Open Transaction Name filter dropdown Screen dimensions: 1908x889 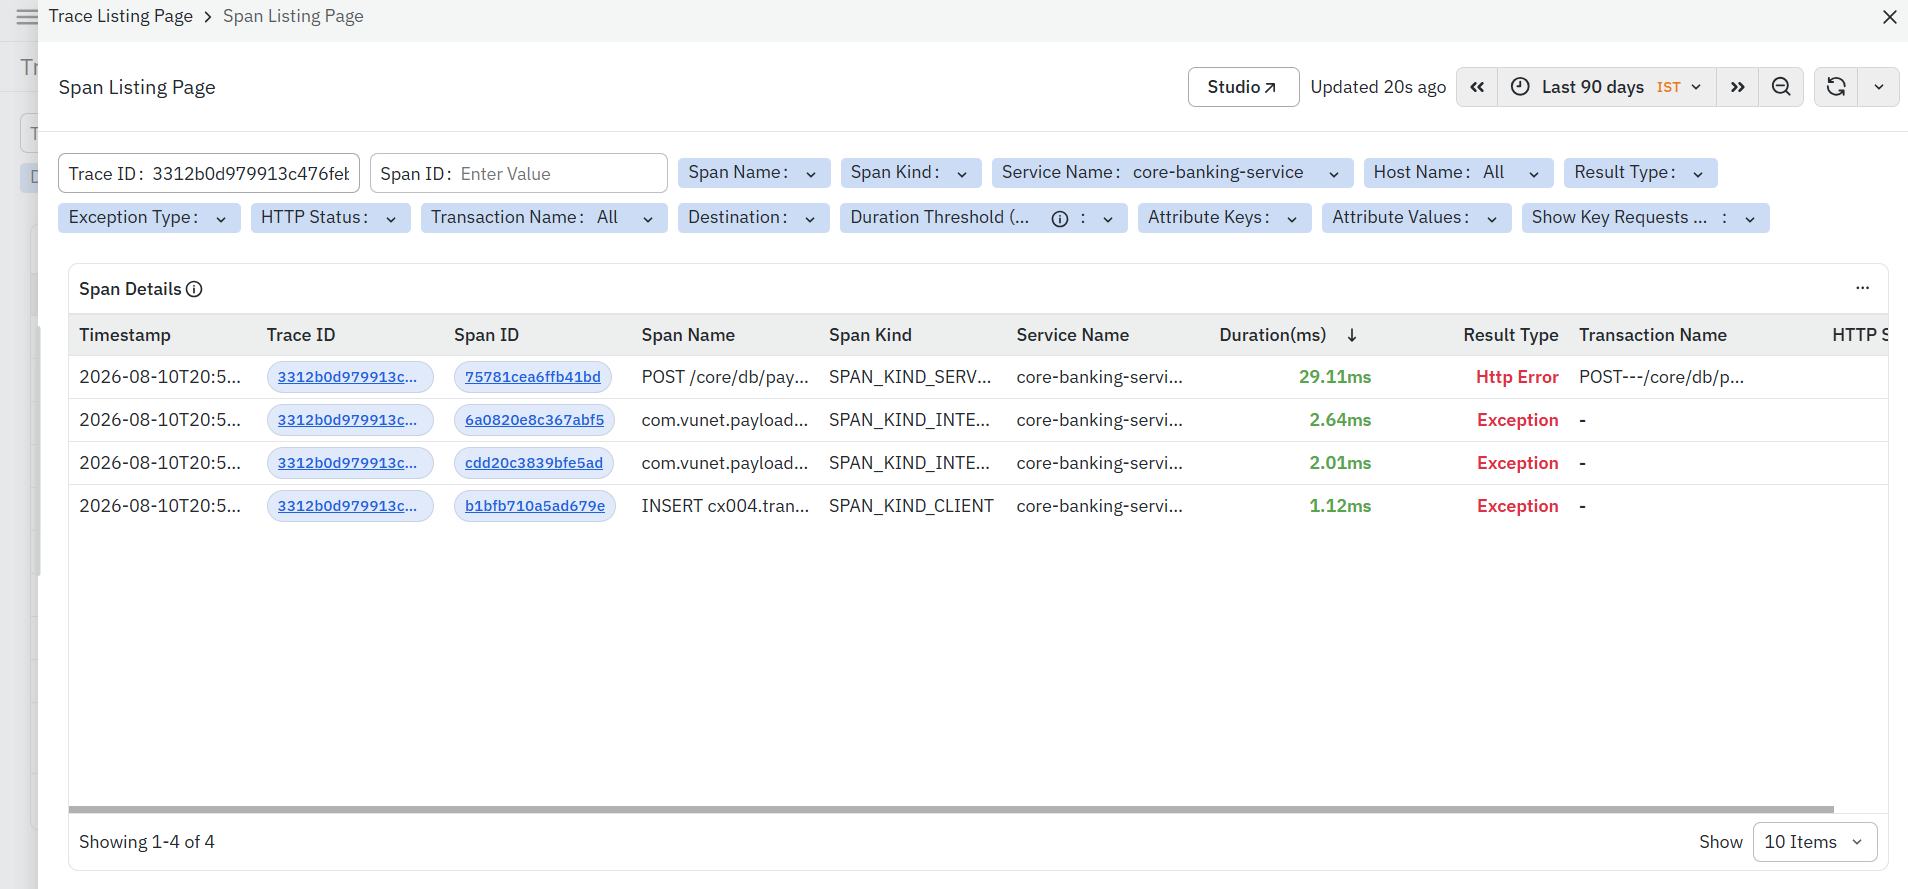pos(544,218)
